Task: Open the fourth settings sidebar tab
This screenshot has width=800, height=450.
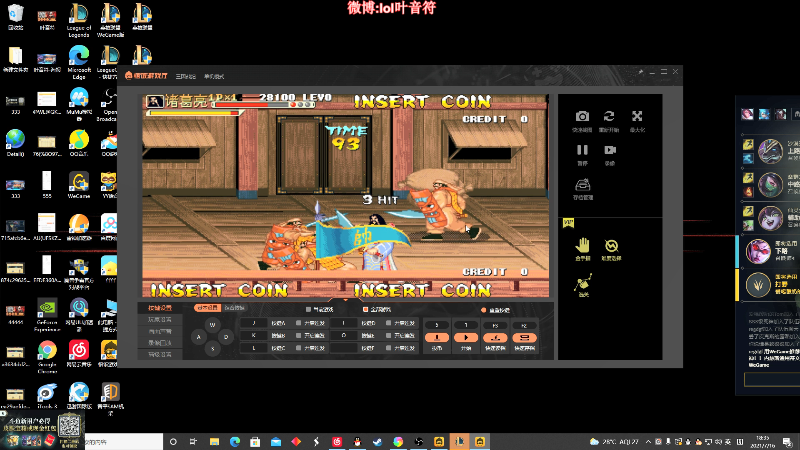Action: pos(160,343)
